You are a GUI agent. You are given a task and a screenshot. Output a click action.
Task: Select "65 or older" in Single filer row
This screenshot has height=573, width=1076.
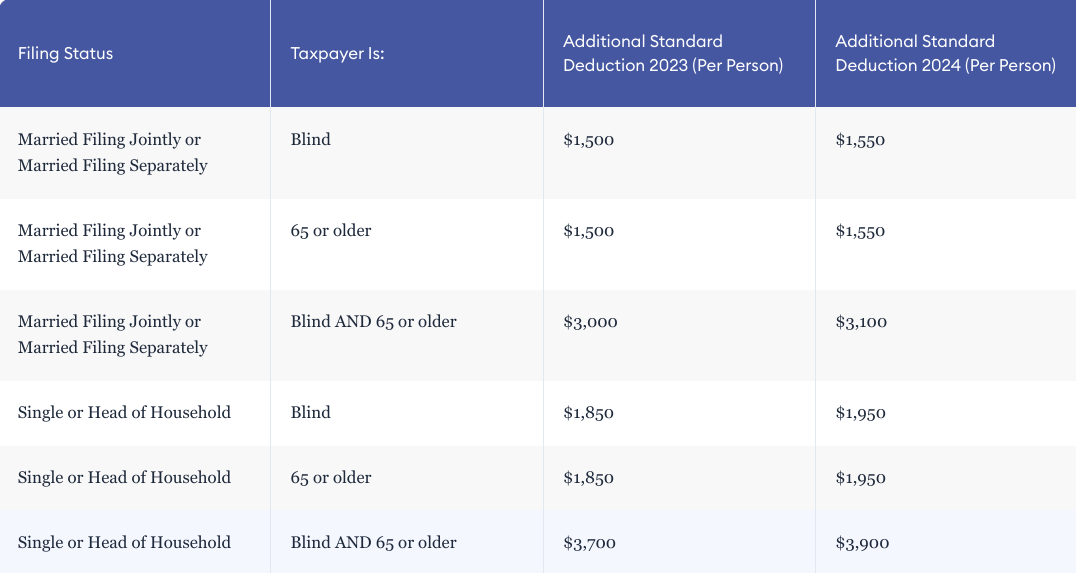pos(331,478)
